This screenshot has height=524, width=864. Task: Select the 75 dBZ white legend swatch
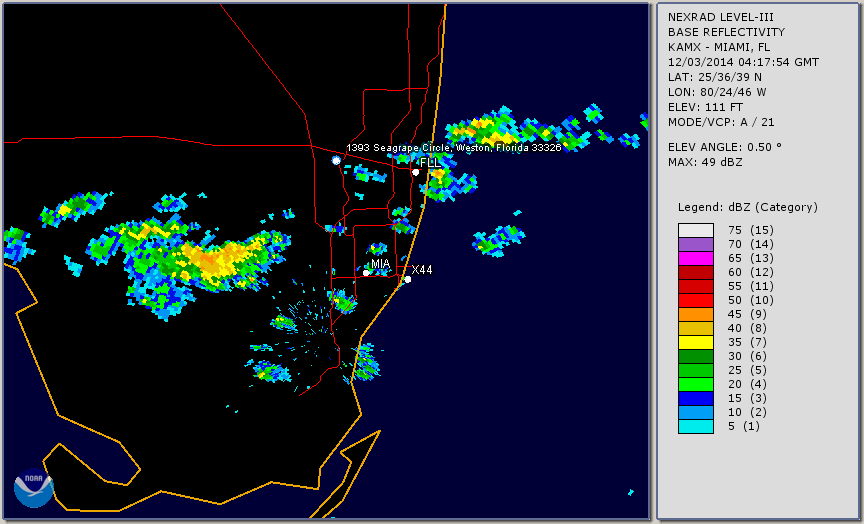point(696,230)
